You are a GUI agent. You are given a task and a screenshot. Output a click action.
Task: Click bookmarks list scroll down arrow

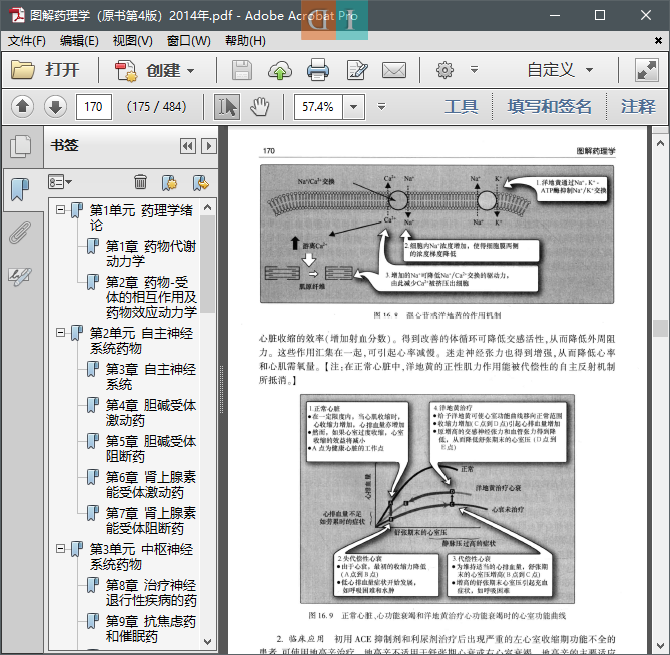pyautogui.click(x=208, y=641)
